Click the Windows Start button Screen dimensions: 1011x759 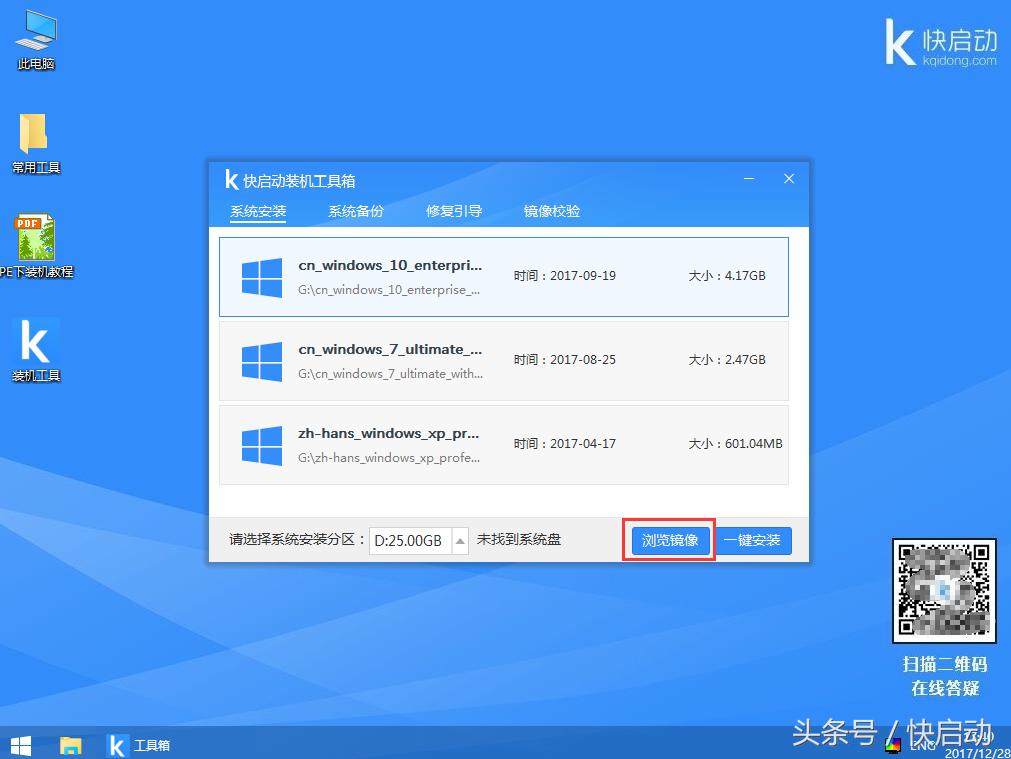20,745
